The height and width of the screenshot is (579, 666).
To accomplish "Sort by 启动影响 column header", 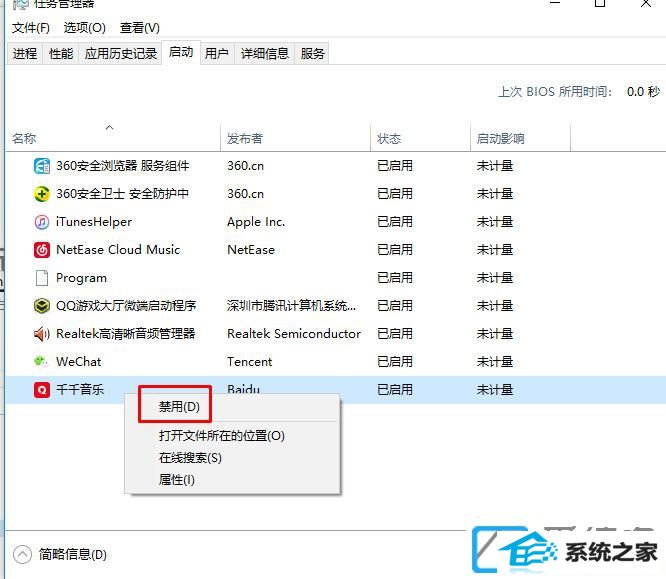I will point(500,138).
